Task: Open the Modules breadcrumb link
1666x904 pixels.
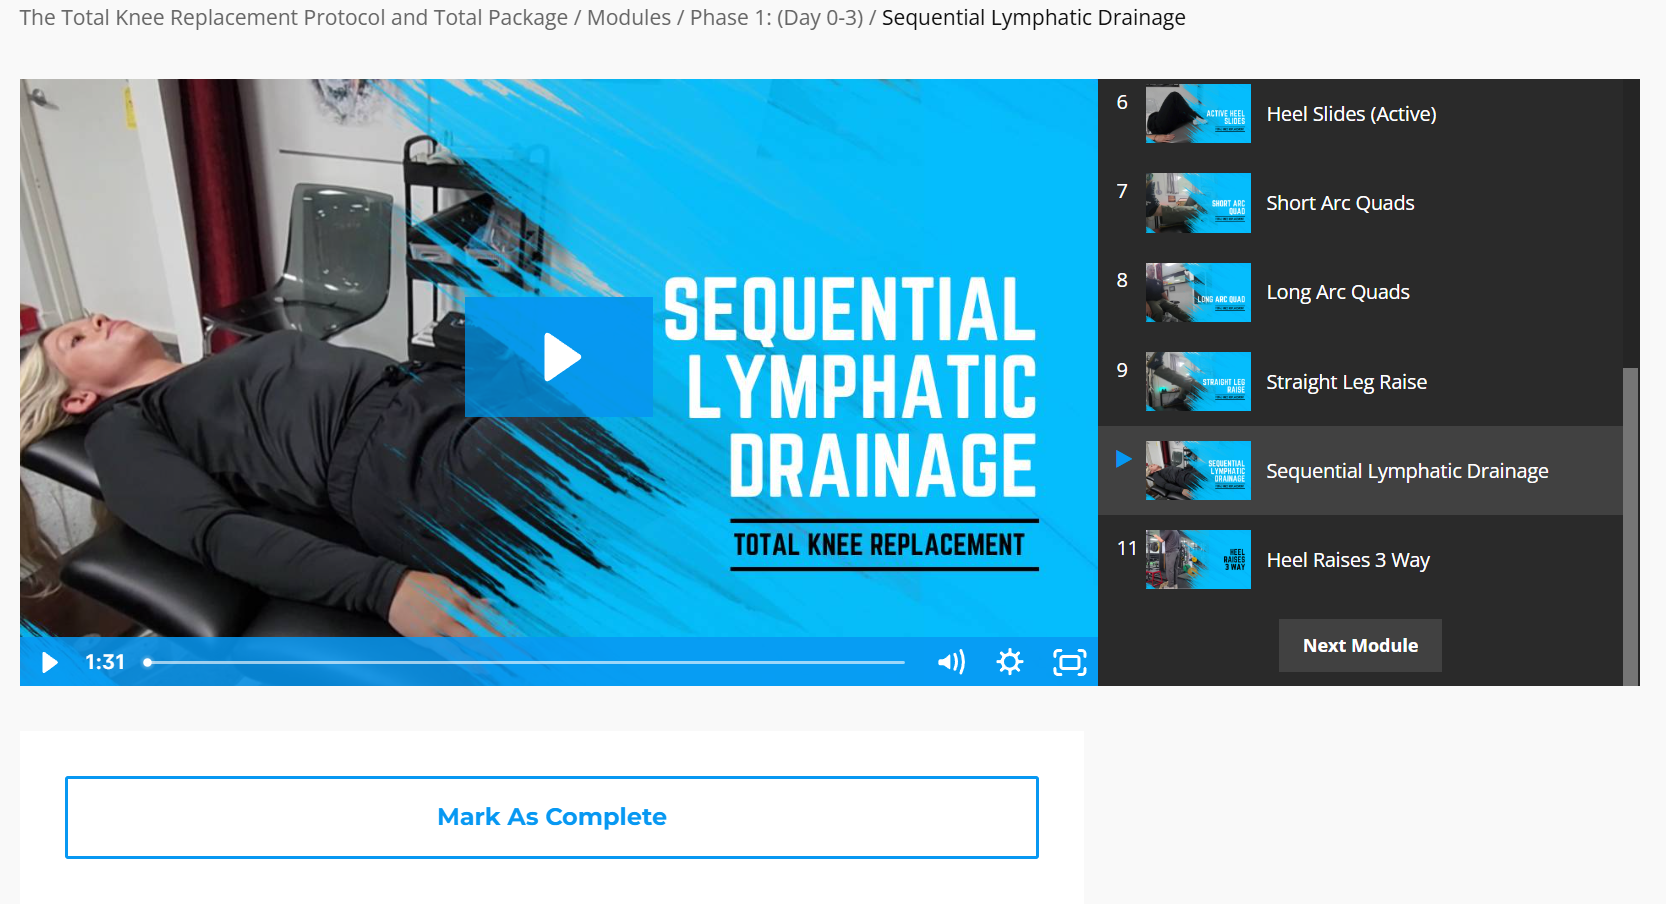Action: click(629, 18)
